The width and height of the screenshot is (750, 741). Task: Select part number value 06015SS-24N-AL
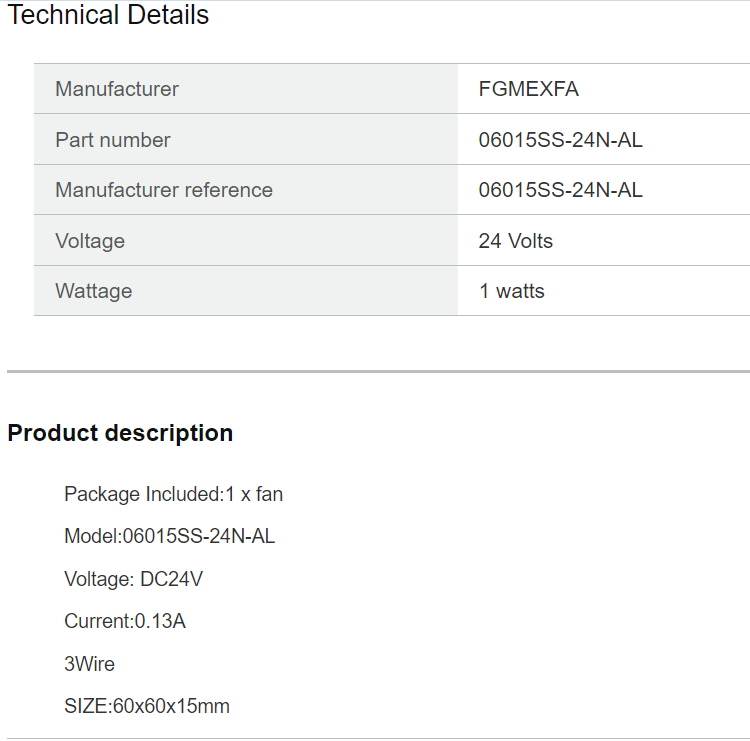561,140
